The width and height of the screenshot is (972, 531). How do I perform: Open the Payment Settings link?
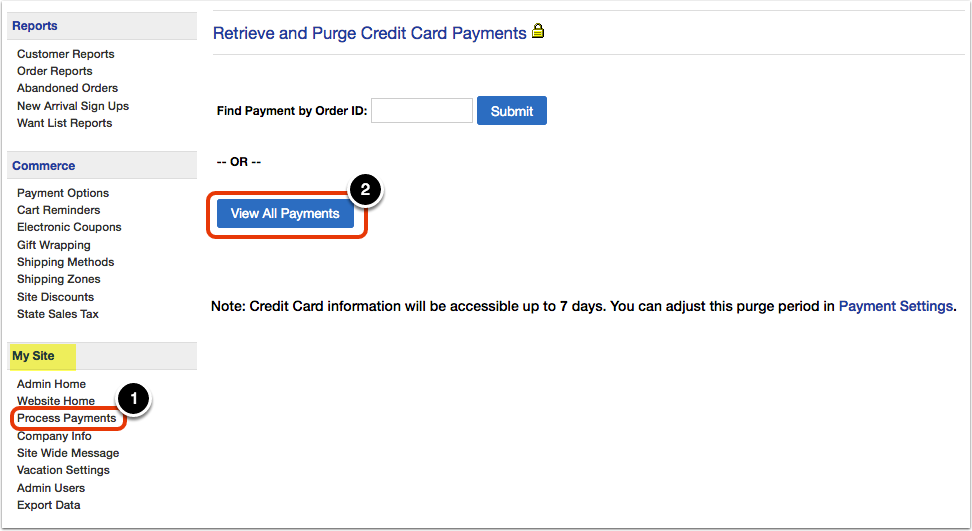(895, 306)
